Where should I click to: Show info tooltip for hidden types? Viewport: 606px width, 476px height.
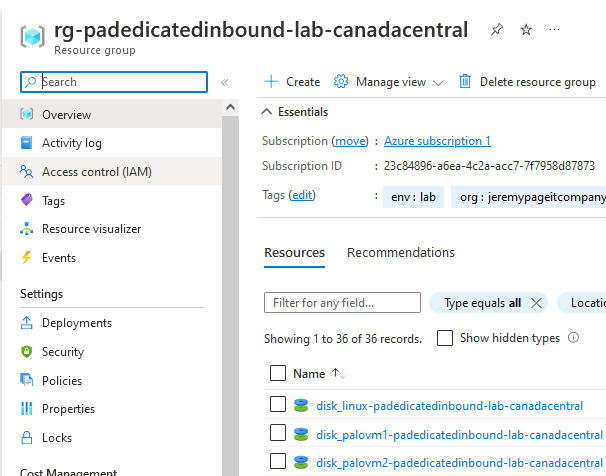click(x=574, y=338)
